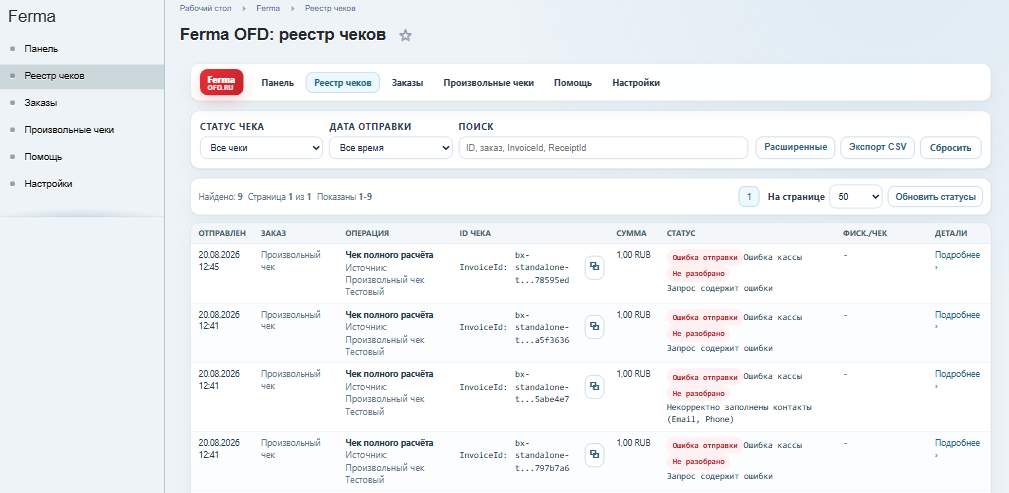The width and height of the screenshot is (1009, 493).
Task: Click the Сумма column header
Action: point(631,234)
